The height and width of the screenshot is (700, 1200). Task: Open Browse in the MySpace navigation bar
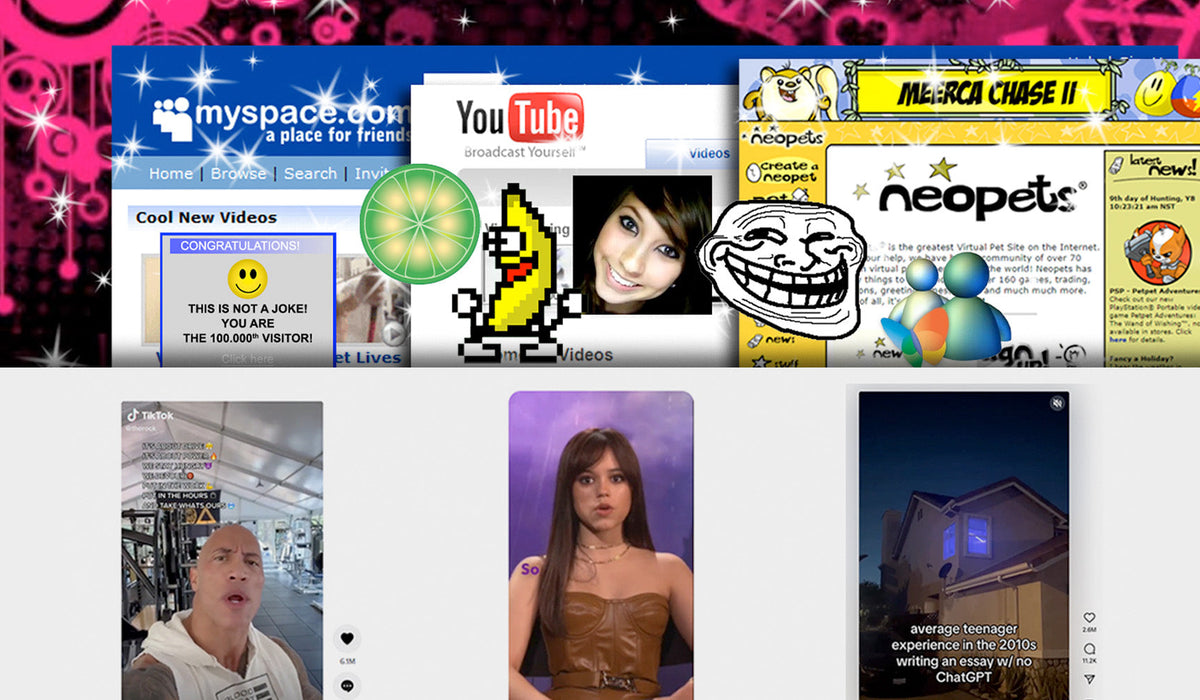point(238,173)
